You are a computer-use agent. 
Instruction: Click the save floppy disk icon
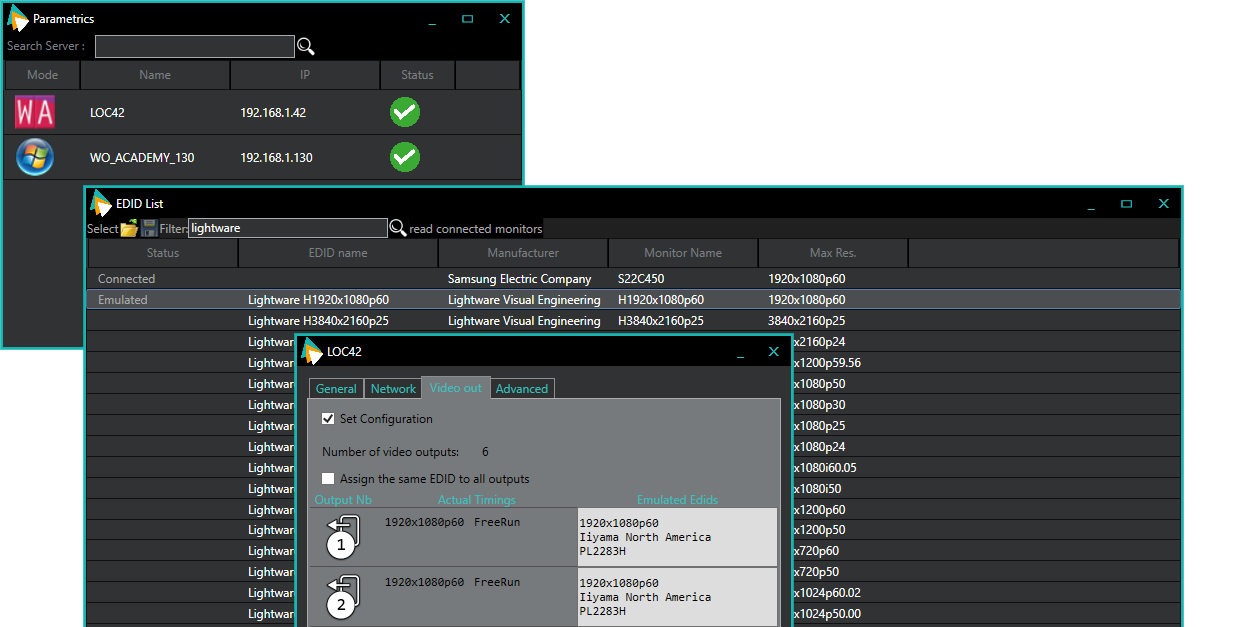click(148, 229)
